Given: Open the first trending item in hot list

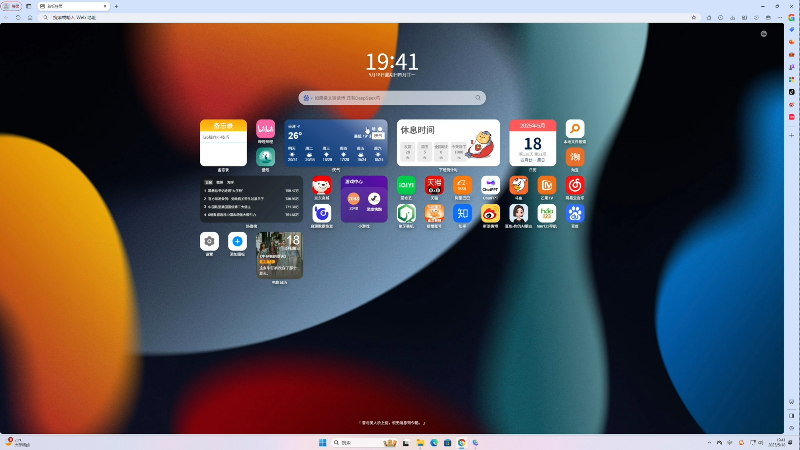Looking at the screenshot, I should pos(252,190).
